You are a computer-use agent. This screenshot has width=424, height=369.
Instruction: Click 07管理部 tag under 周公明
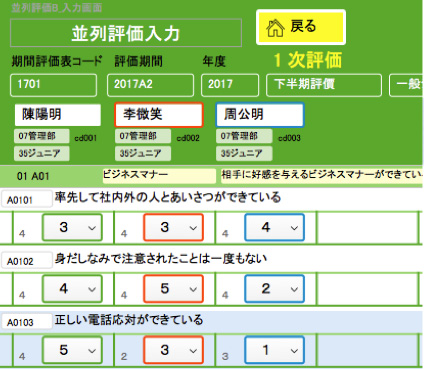pos(244,136)
